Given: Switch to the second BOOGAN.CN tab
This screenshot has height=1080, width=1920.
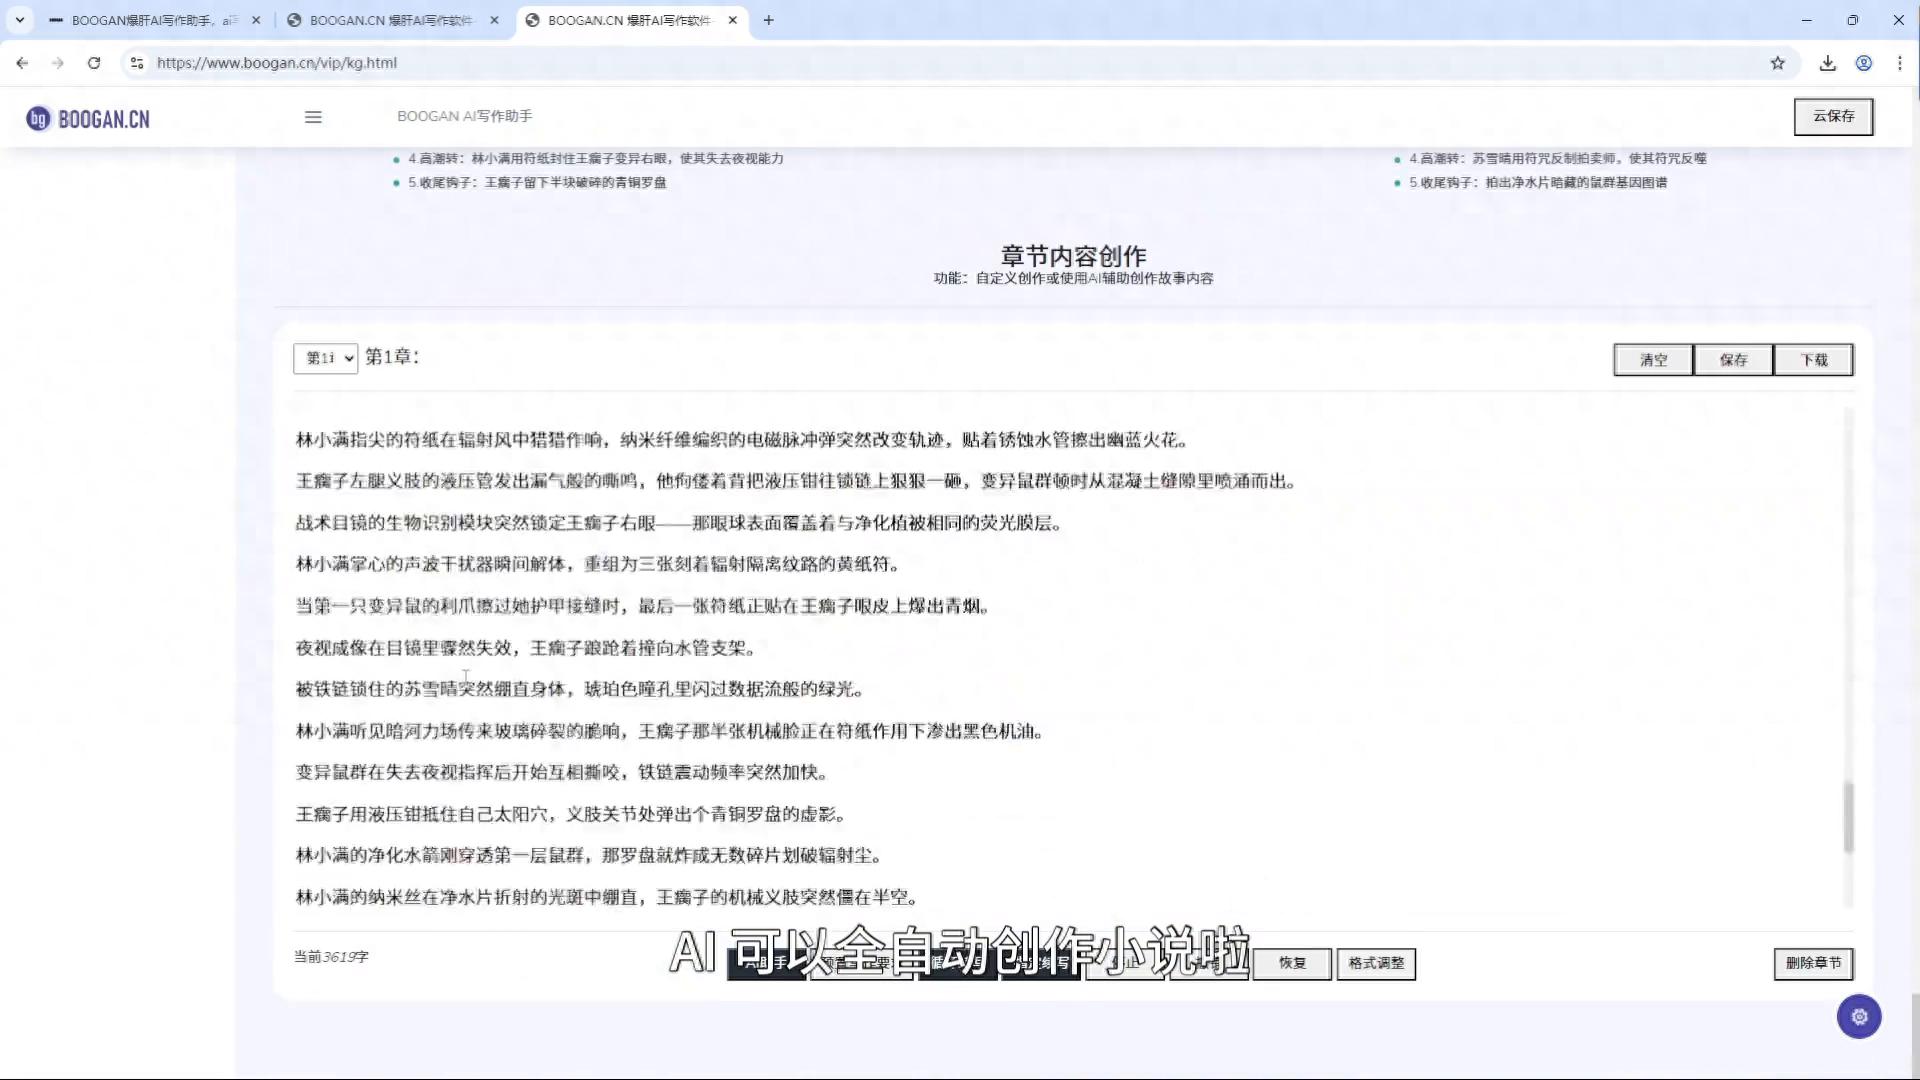Looking at the screenshot, I should [390, 20].
